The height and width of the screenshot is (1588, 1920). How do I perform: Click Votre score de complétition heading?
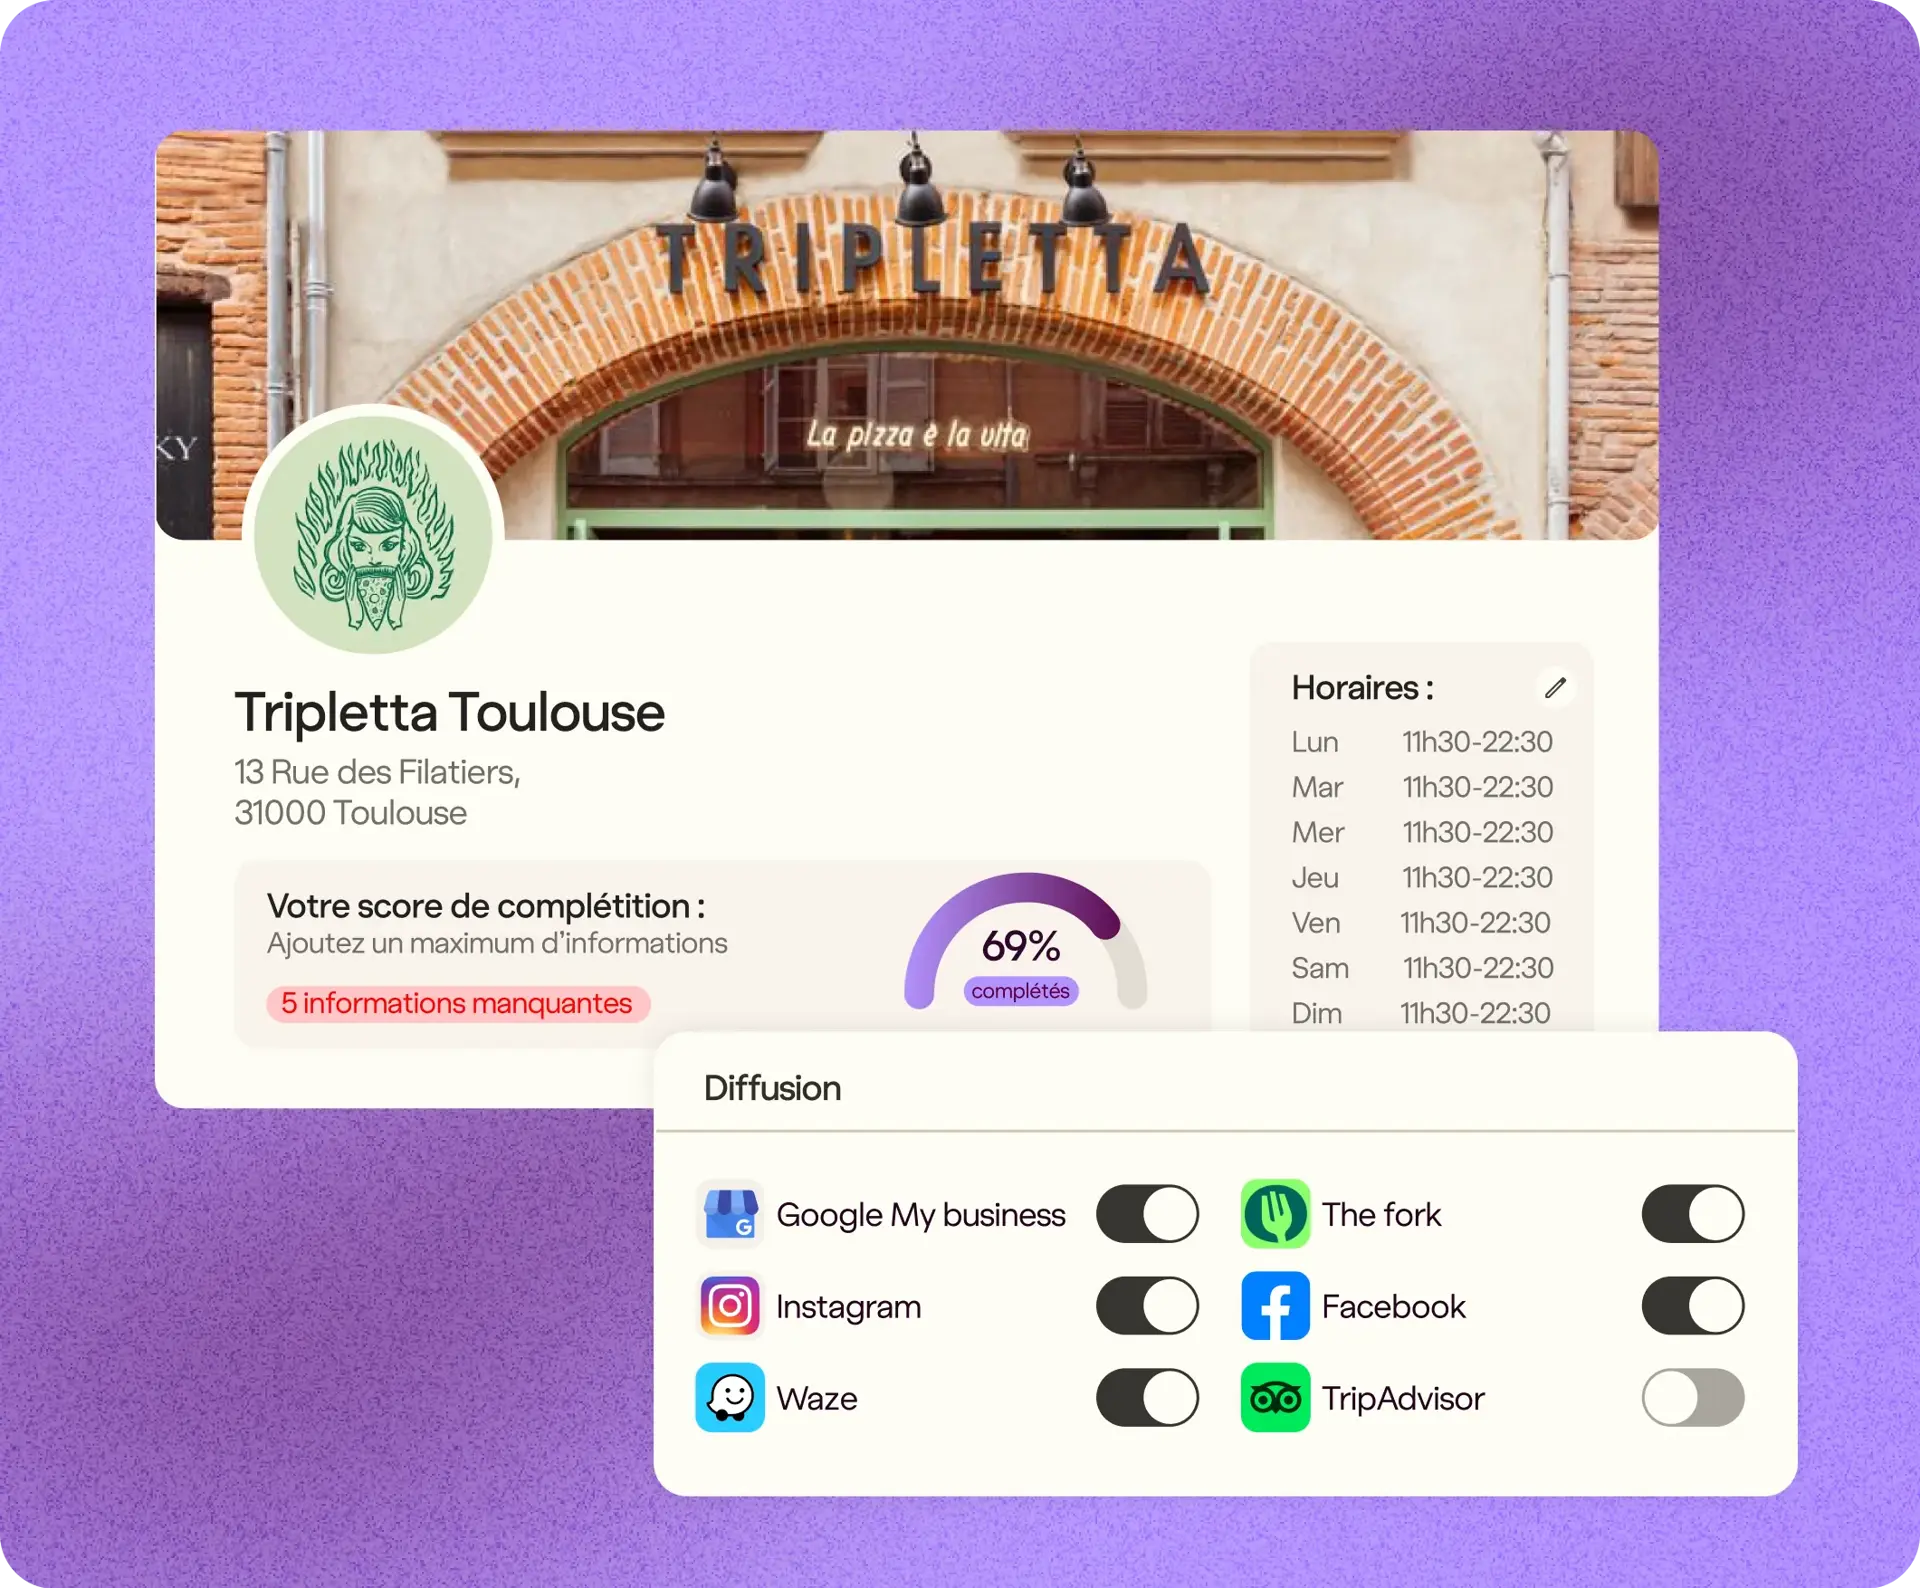point(486,906)
